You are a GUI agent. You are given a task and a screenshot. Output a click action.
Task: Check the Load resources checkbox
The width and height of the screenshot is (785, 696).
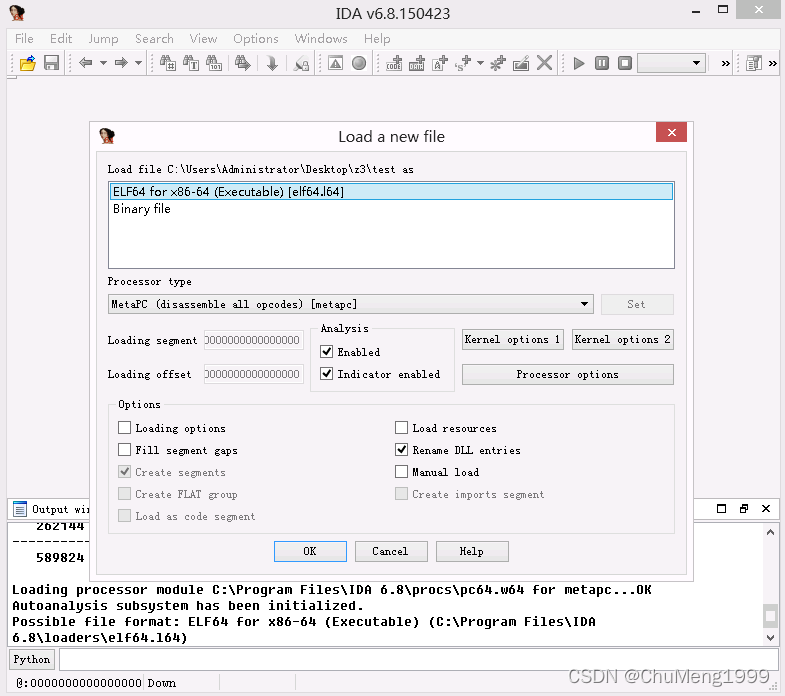coord(401,427)
